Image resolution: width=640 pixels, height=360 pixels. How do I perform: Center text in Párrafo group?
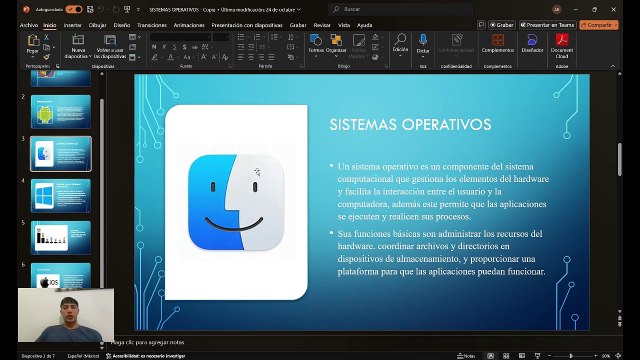point(251,58)
